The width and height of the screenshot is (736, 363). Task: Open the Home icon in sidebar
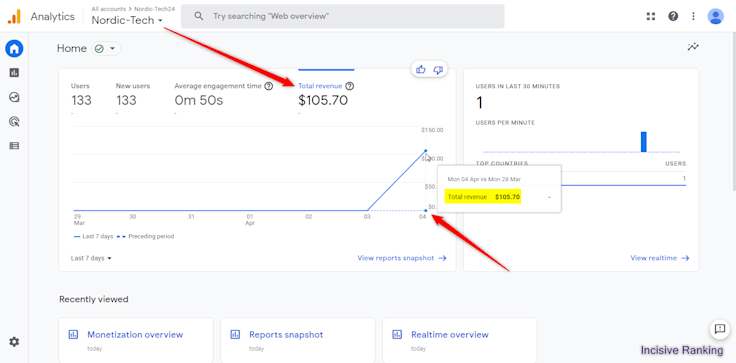(14, 48)
